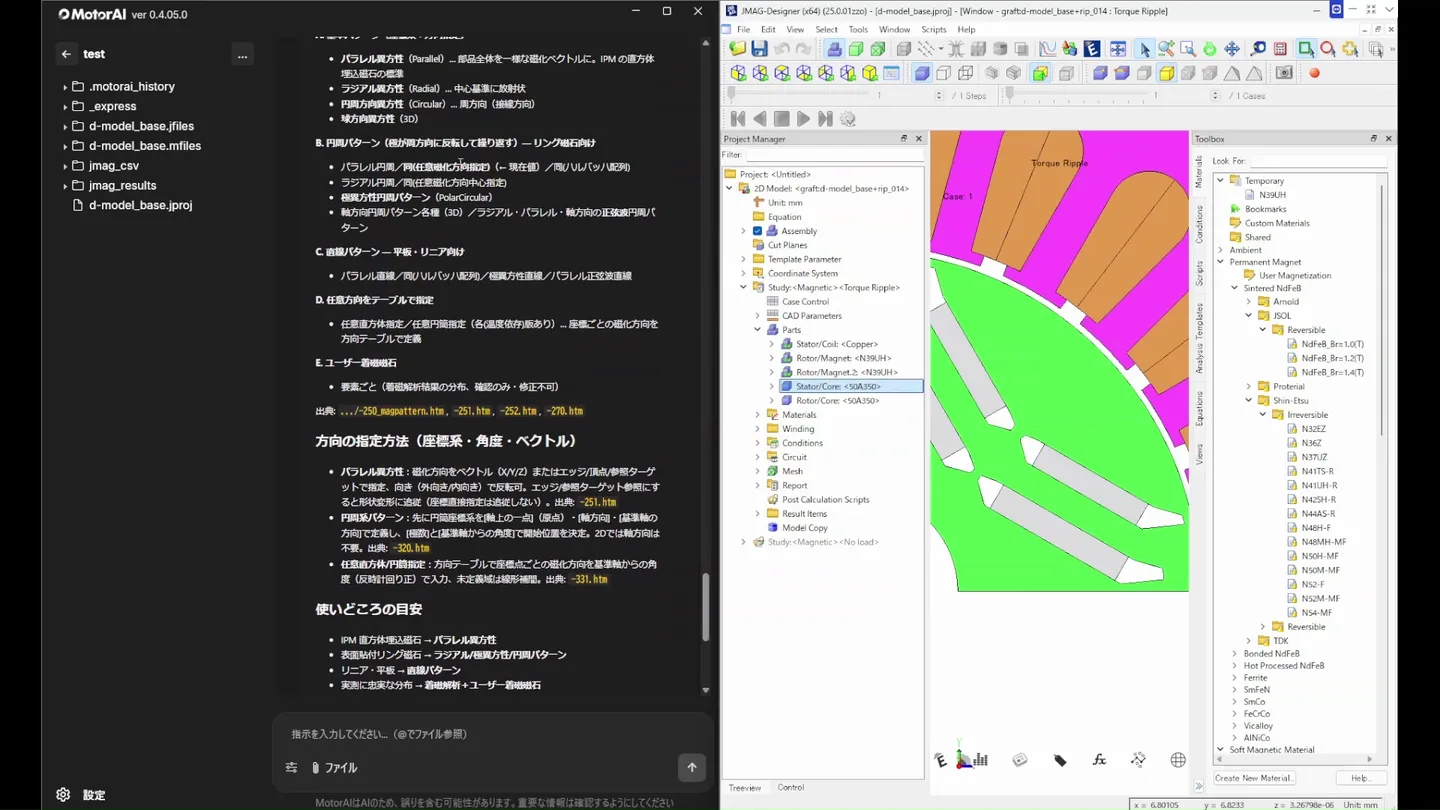Collapse the Parts node in Project Manager

point(757,330)
